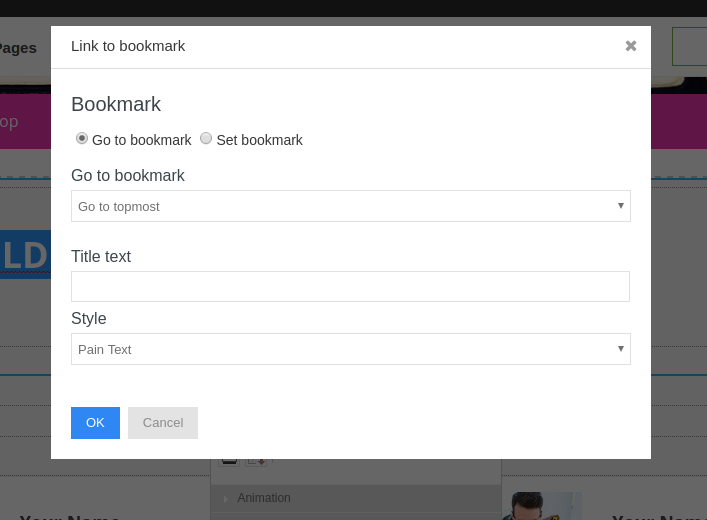
Task: Click the green outlined button at top right
Action: tap(689, 46)
